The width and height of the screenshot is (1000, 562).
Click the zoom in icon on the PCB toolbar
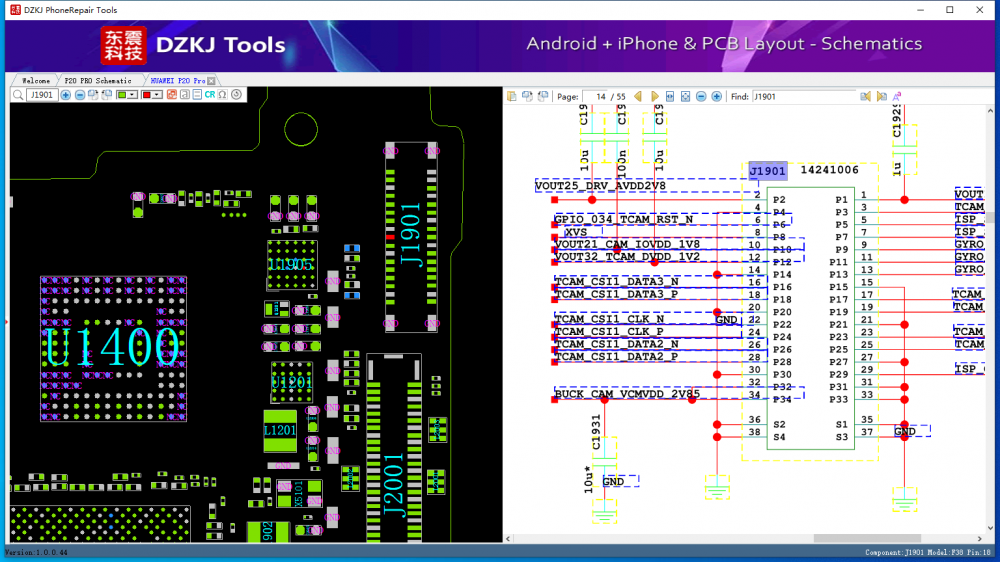(66, 95)
